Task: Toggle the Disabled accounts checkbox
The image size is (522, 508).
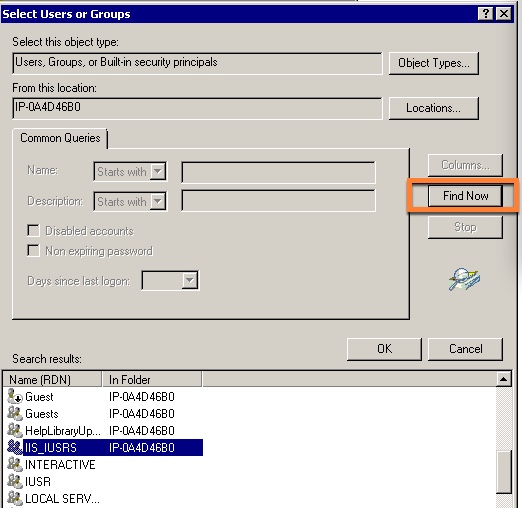Action: [33, 230]
